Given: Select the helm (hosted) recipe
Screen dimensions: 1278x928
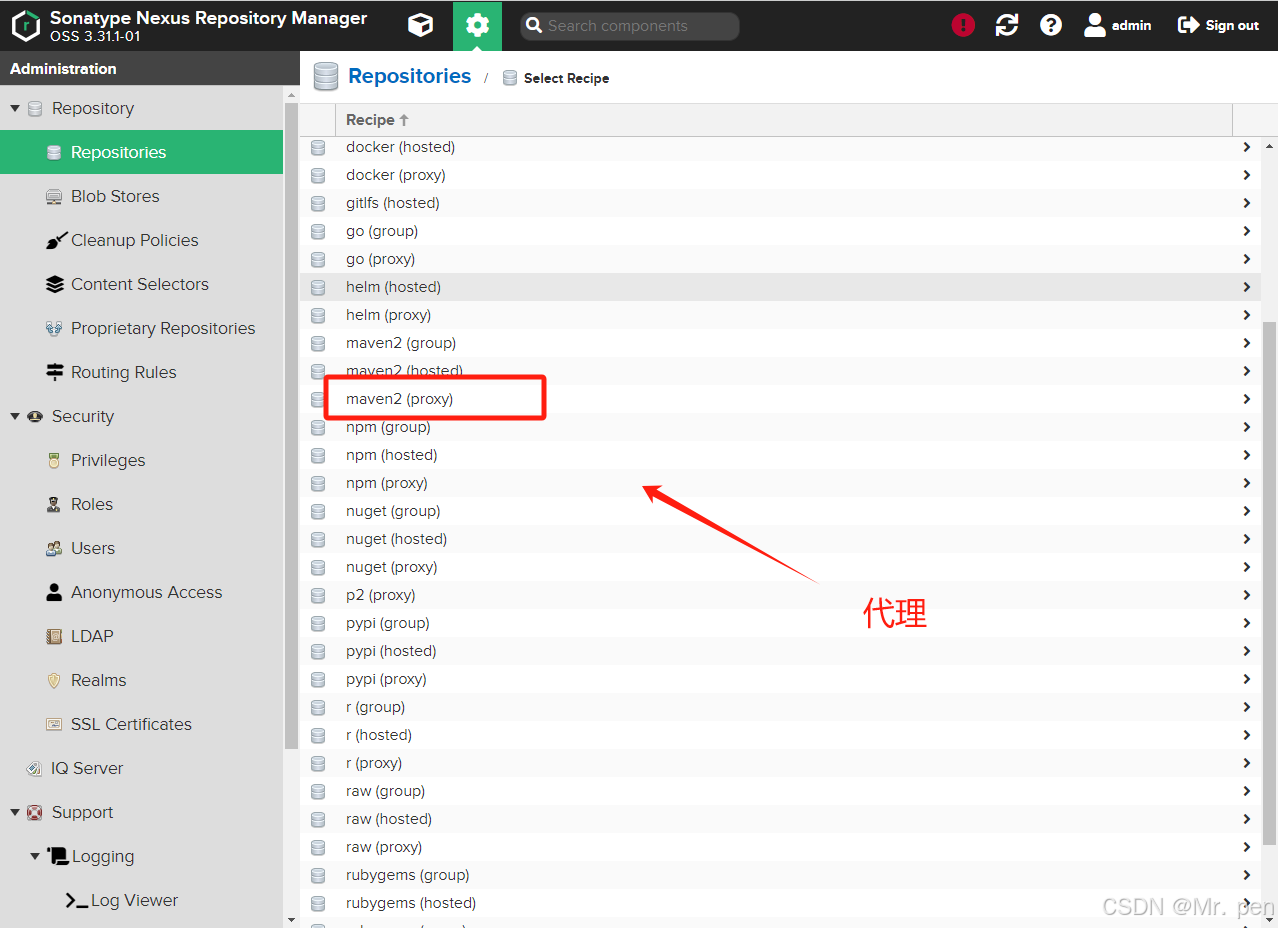Looking at the screenshot, I should [x=781, y=287].
